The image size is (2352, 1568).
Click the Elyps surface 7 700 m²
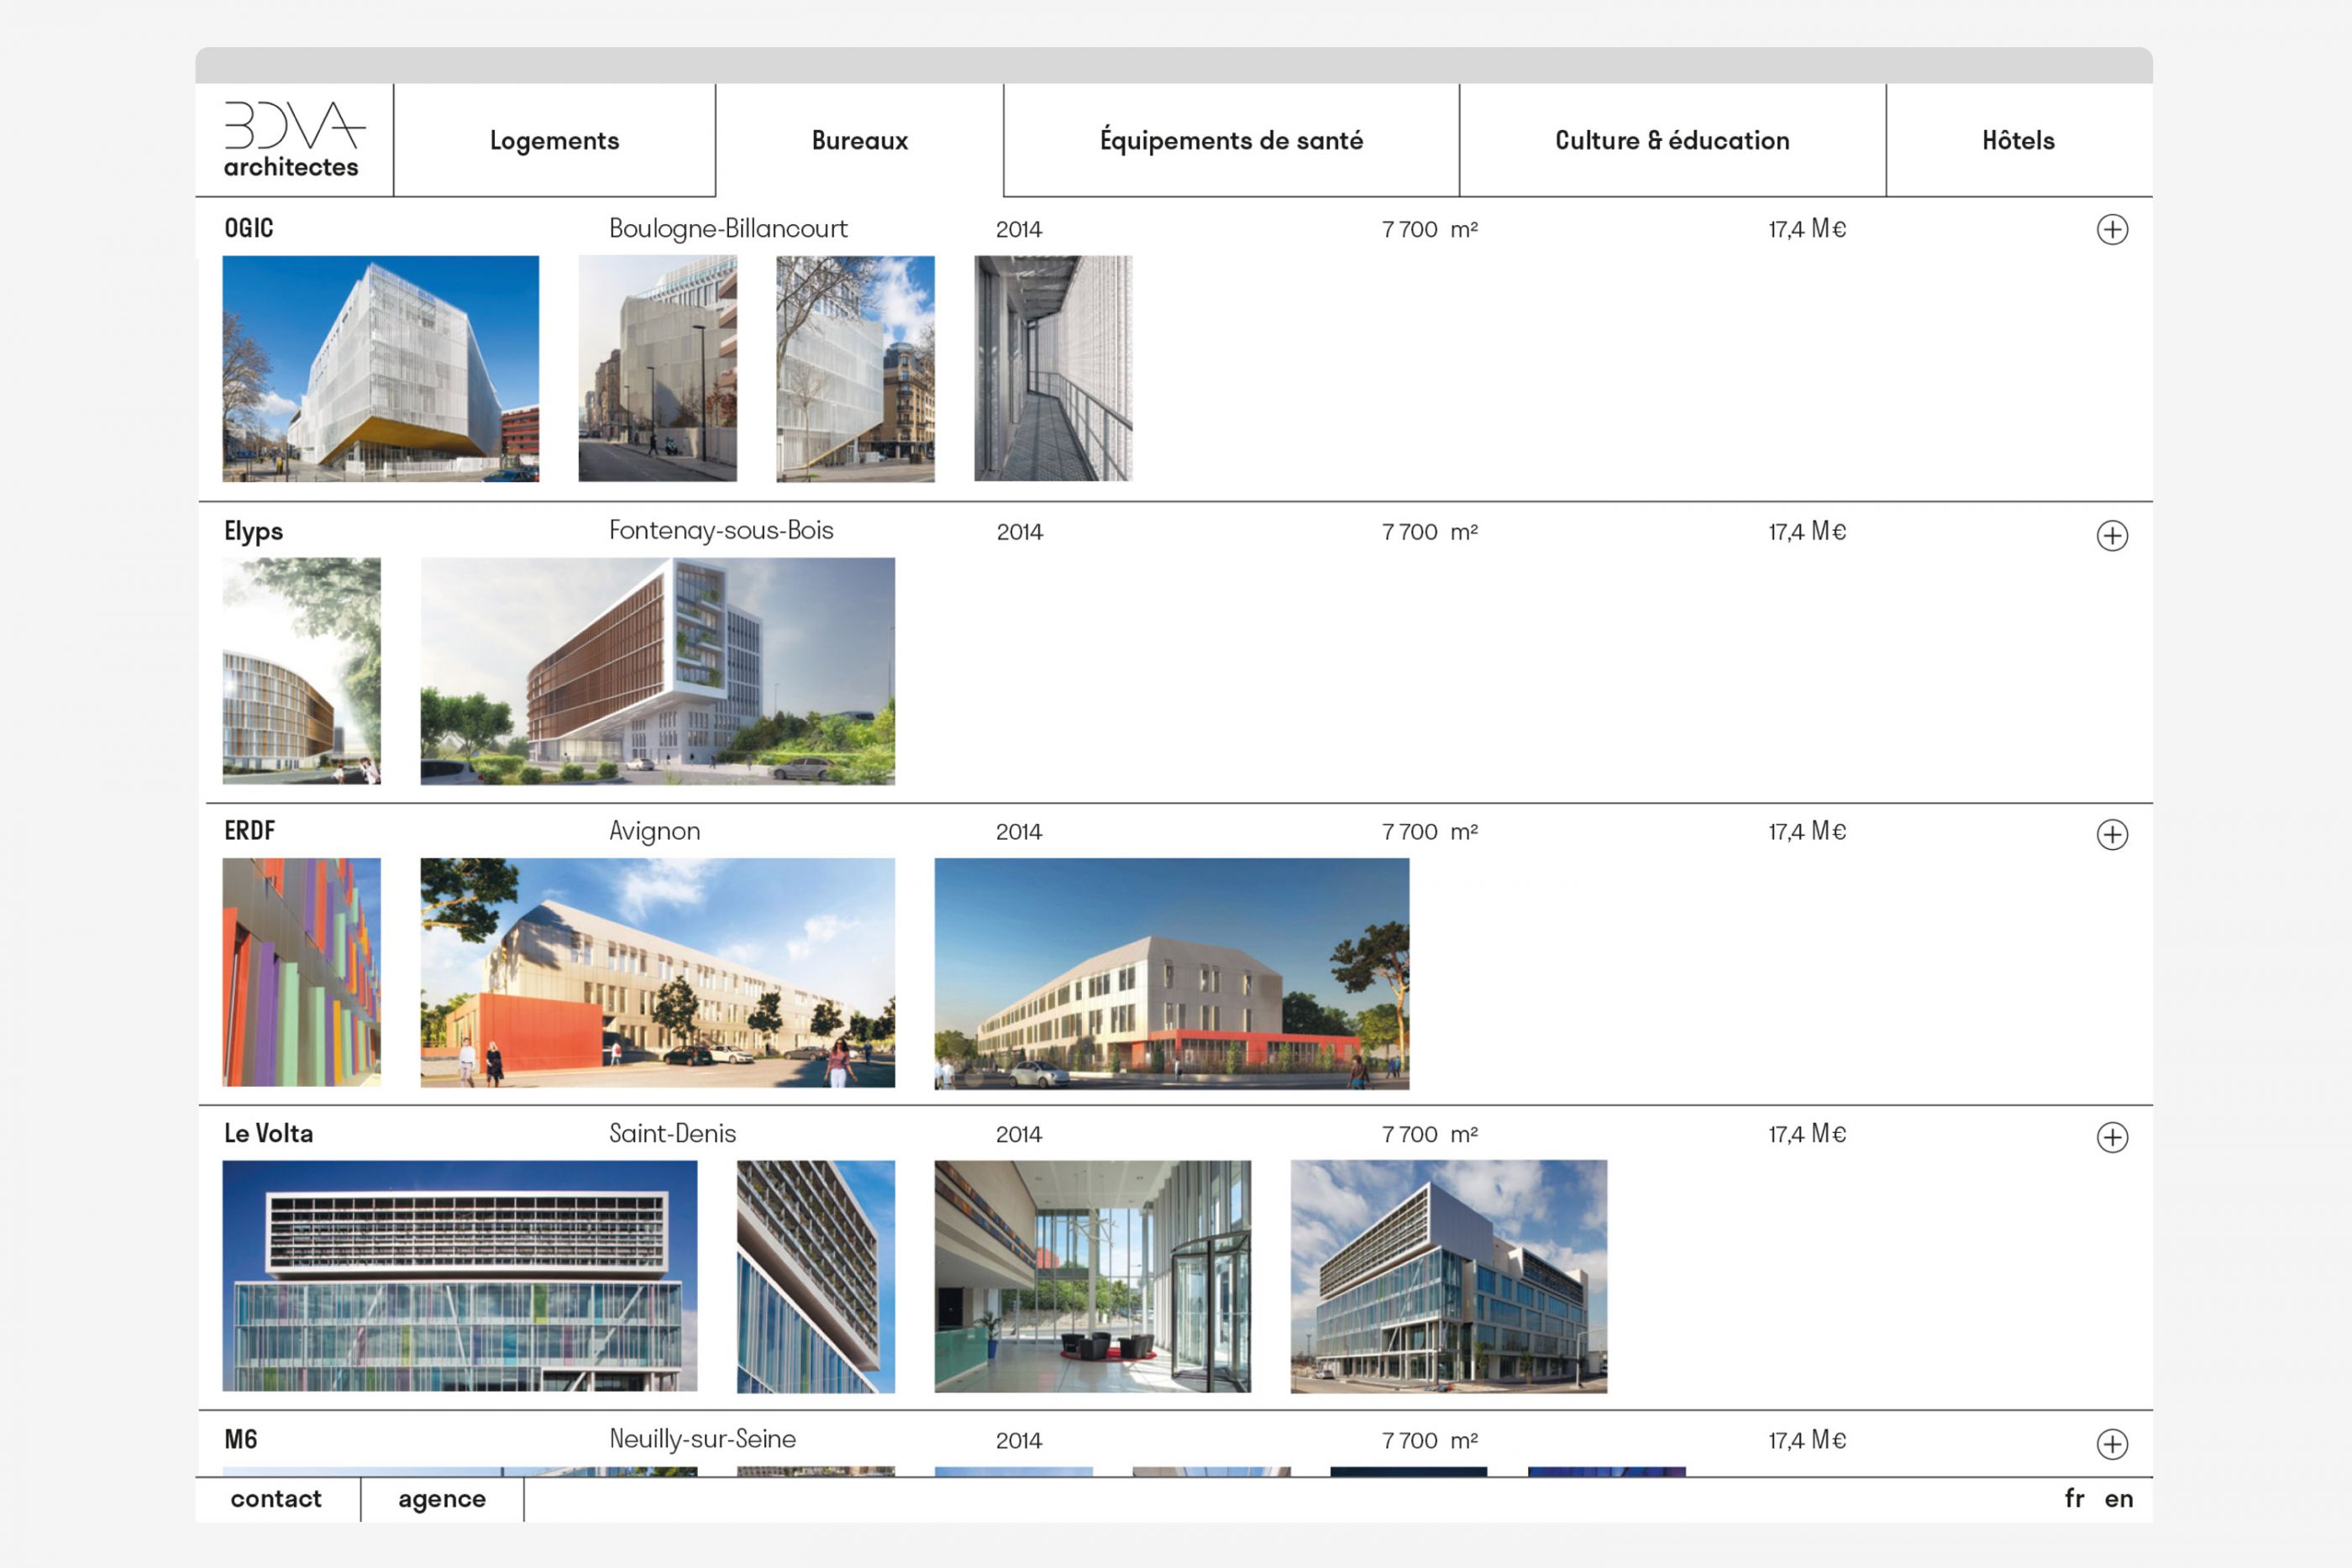1430,532
